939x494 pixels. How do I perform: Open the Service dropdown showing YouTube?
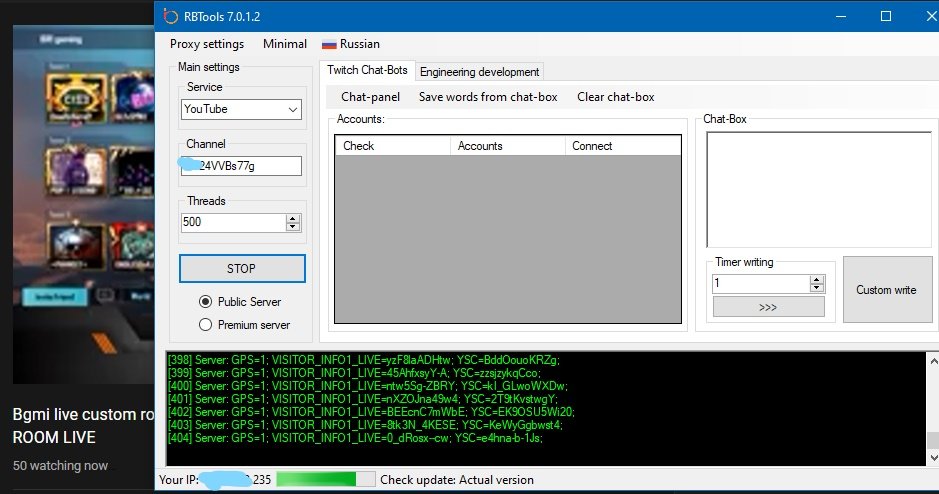(241, 109)
